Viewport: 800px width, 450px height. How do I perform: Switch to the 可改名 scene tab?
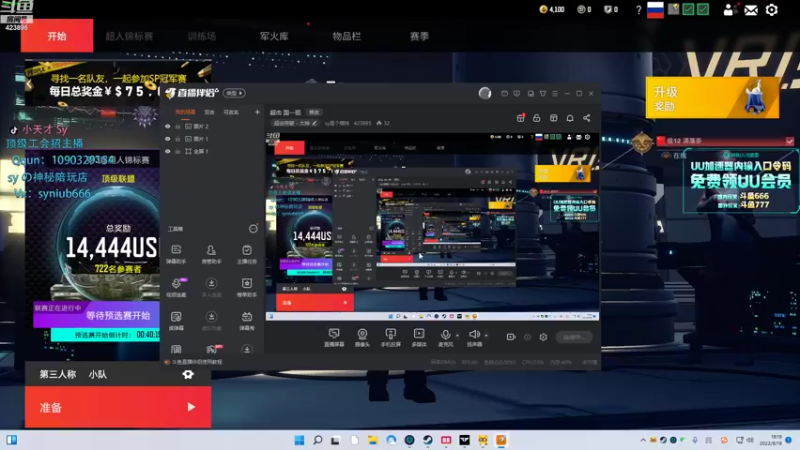(231, 112)
